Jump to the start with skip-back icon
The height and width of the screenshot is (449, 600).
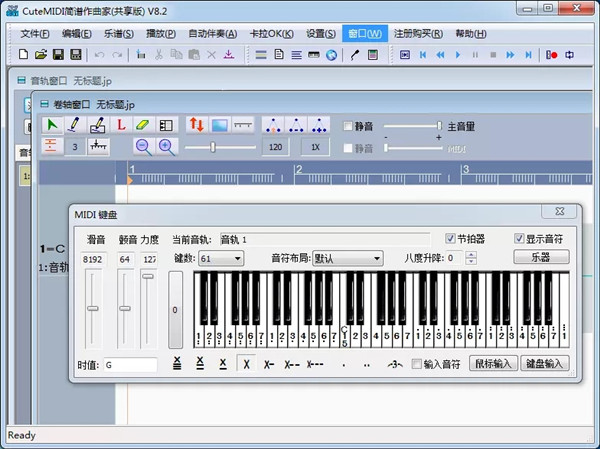click(423, 55)
